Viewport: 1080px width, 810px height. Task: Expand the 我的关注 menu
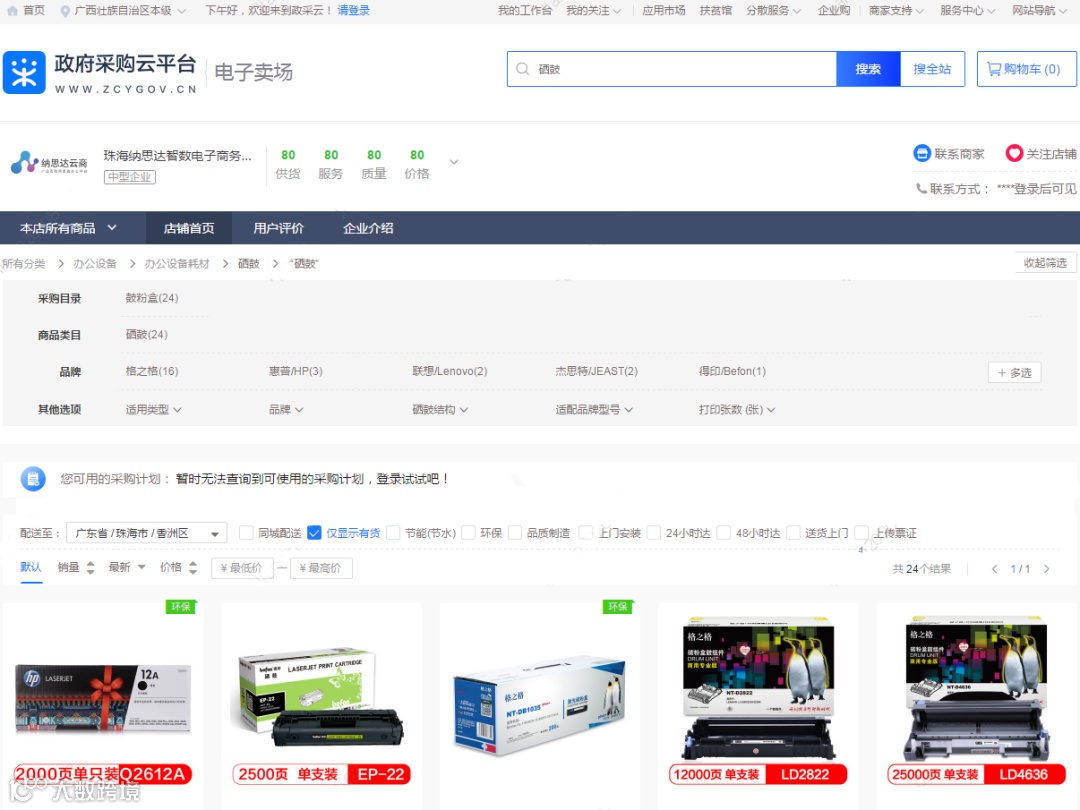coord(593,11)
